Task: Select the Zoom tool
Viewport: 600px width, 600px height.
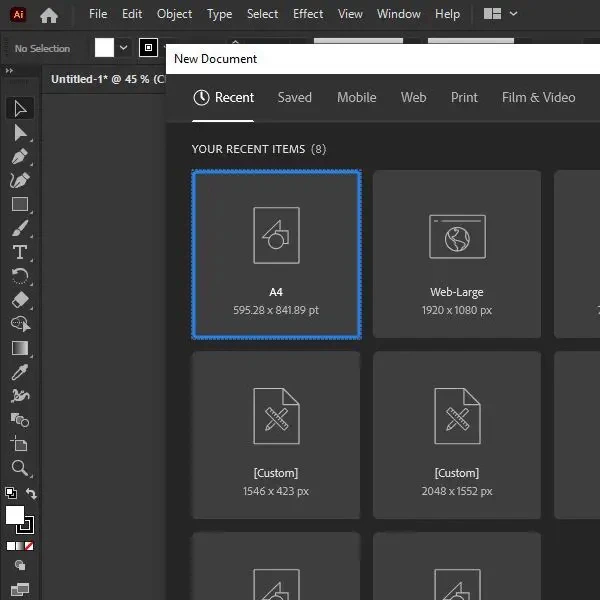Action: click(x=19, y=468)
